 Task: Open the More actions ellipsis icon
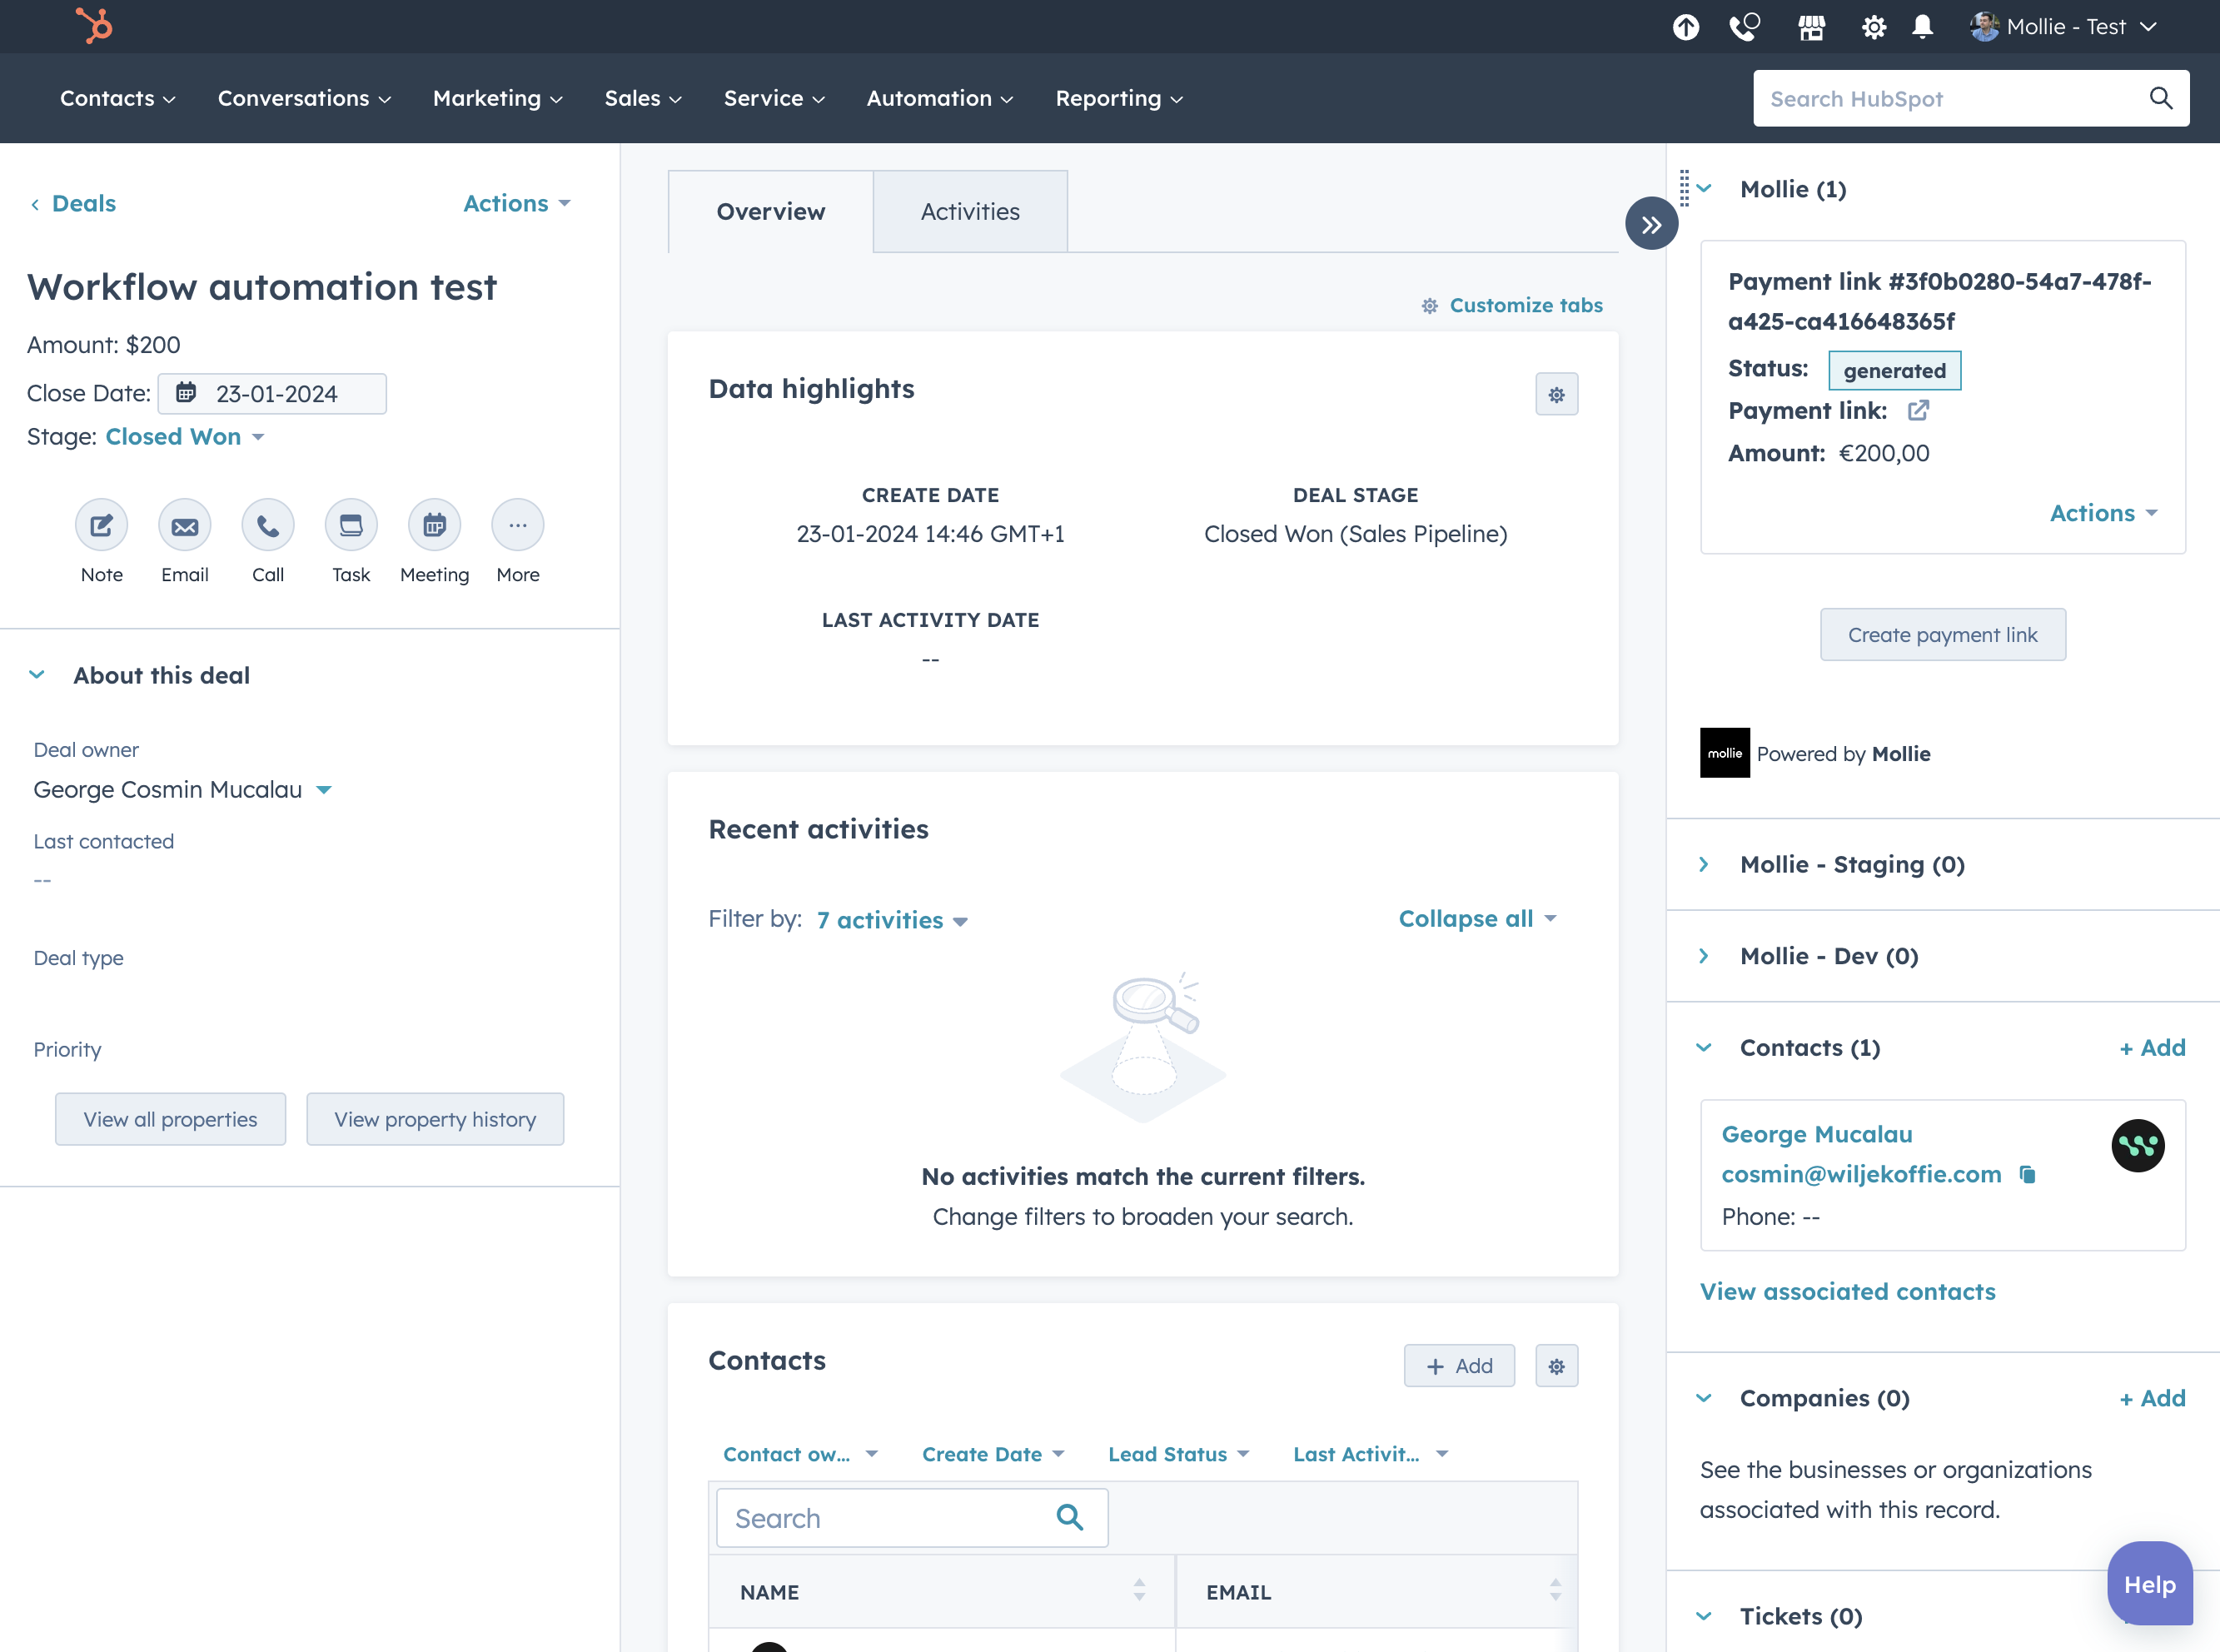[518, 525]
